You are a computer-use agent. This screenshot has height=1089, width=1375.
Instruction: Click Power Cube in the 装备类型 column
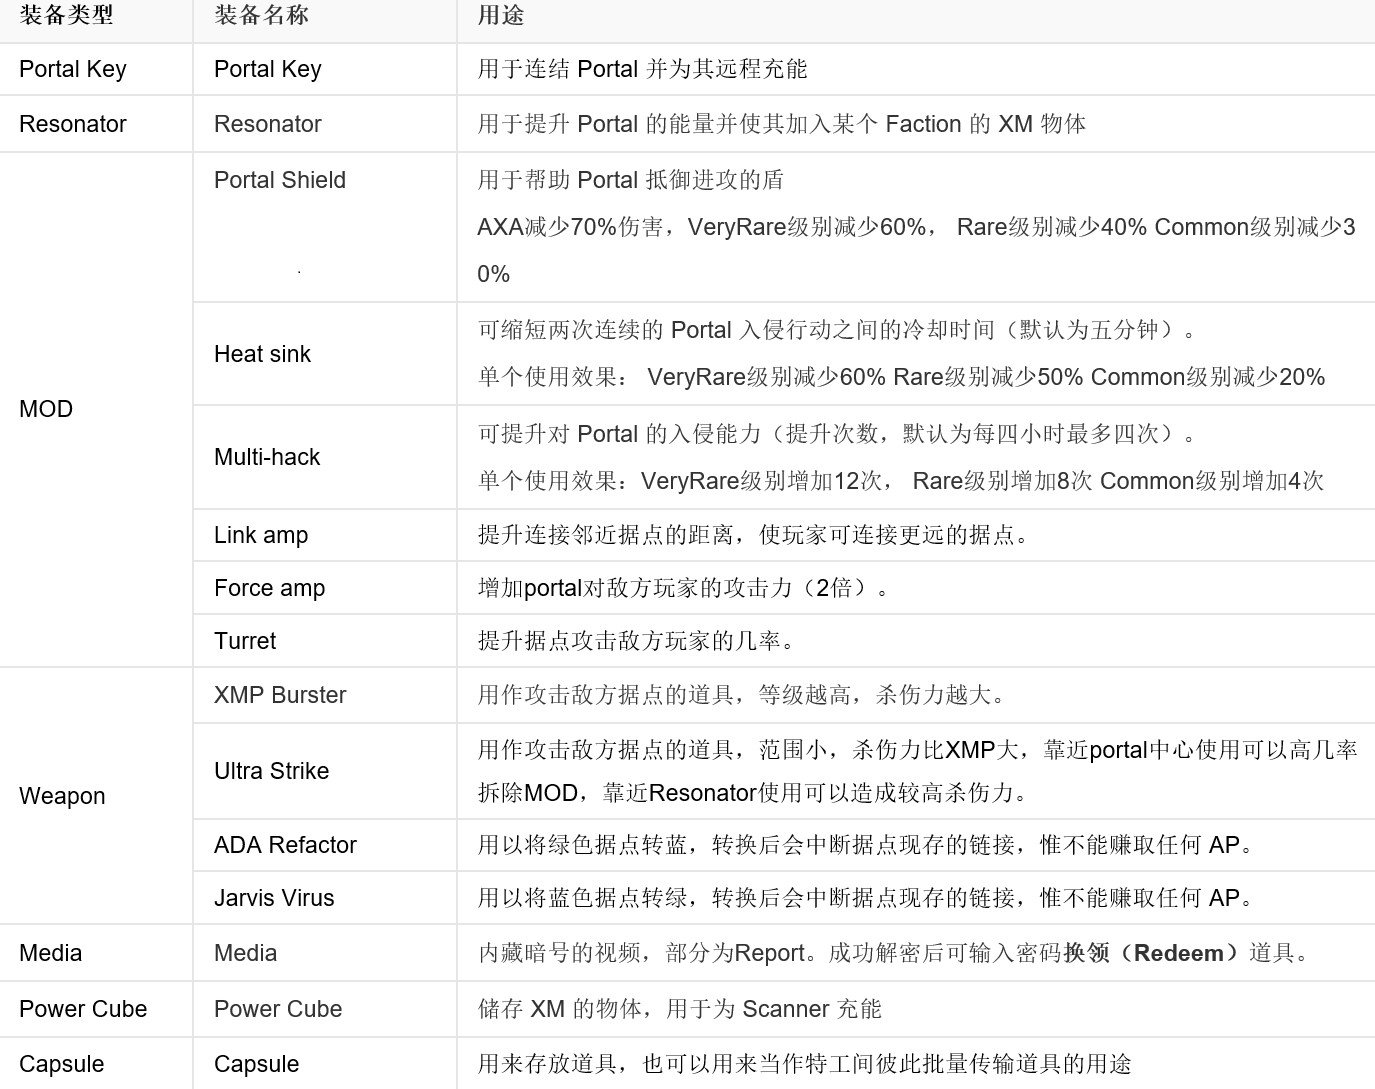(x=83, y=1009)
